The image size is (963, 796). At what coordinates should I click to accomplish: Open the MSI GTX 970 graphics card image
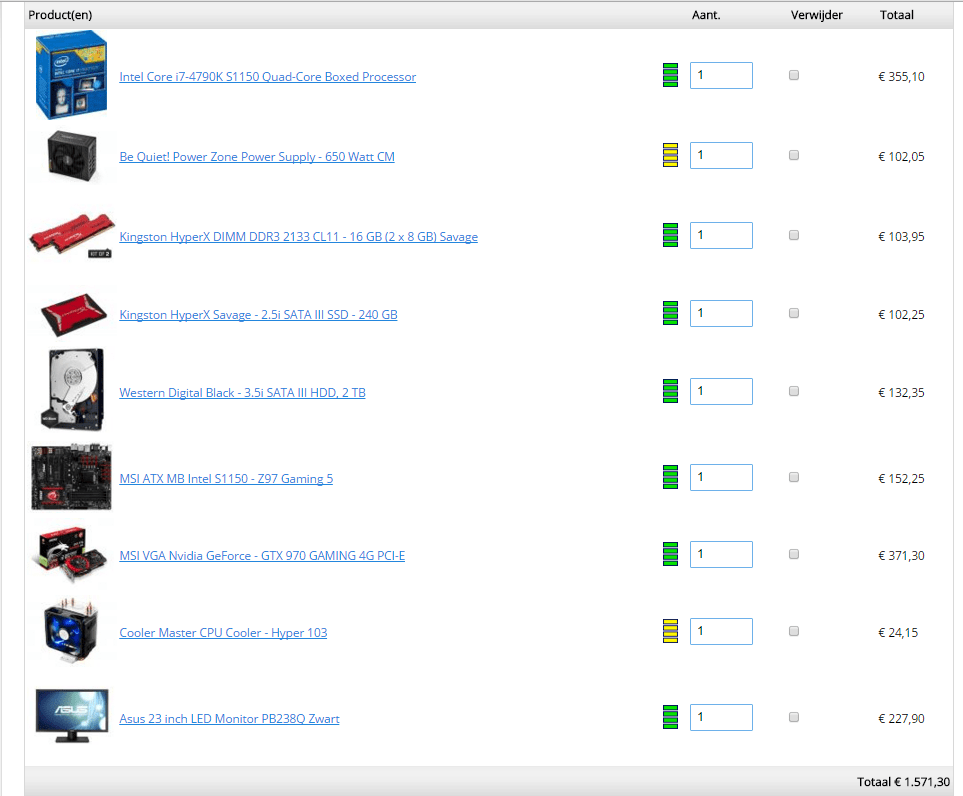click(70, 555)
